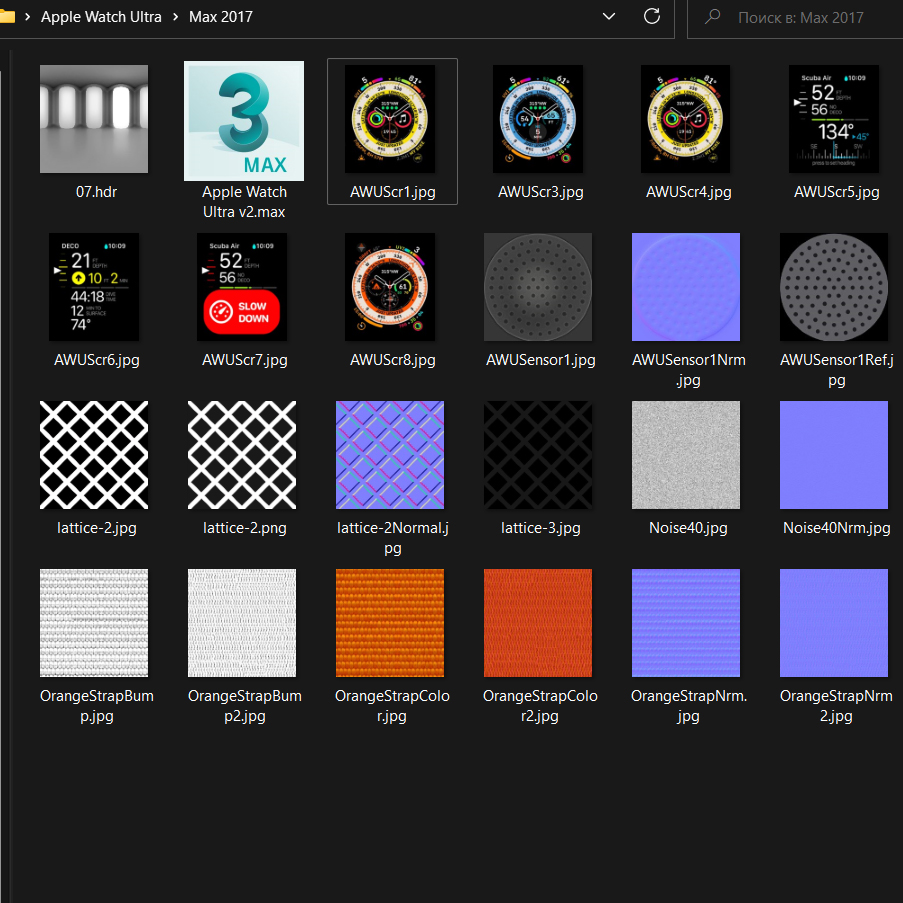Screen dimensions: 903x903
Task: Click the AWUScr7.jpg file name label
Action: [x=245, y=360]
